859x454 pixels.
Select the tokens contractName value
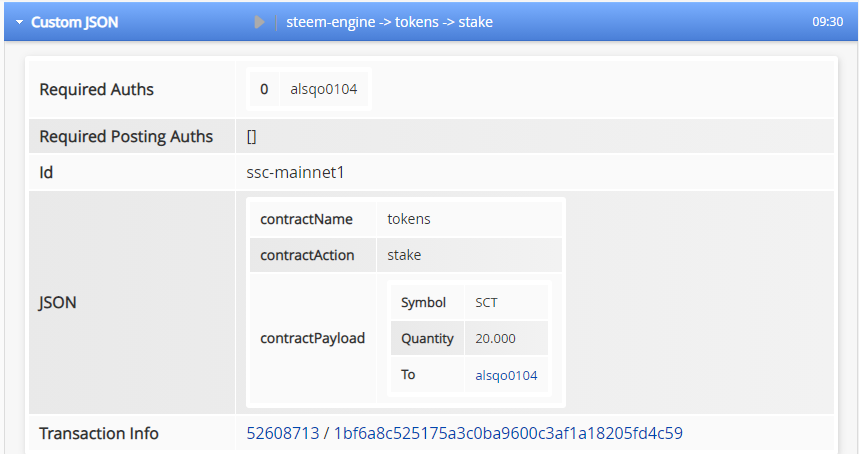click(409, 219)
